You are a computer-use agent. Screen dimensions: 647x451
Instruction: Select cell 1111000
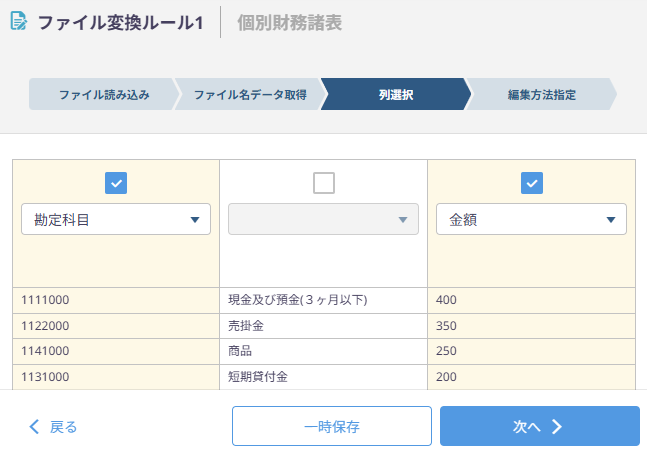(116, 300)
